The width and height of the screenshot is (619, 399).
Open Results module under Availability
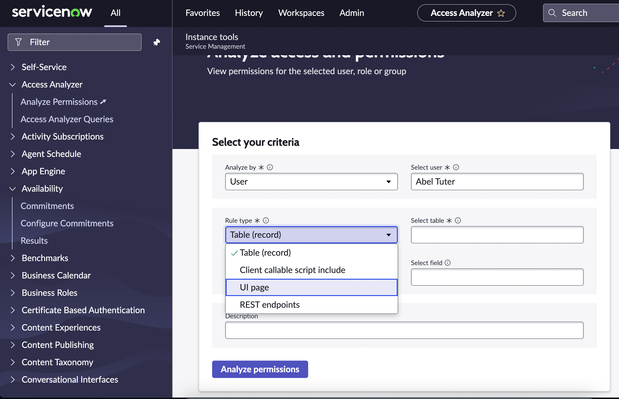pyautogui.click(x=34, y=241)
